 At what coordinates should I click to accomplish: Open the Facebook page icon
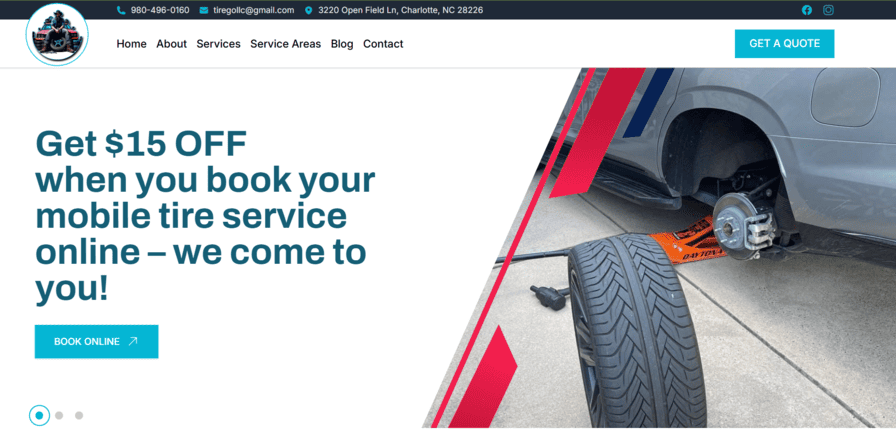(x=807, y=10)
